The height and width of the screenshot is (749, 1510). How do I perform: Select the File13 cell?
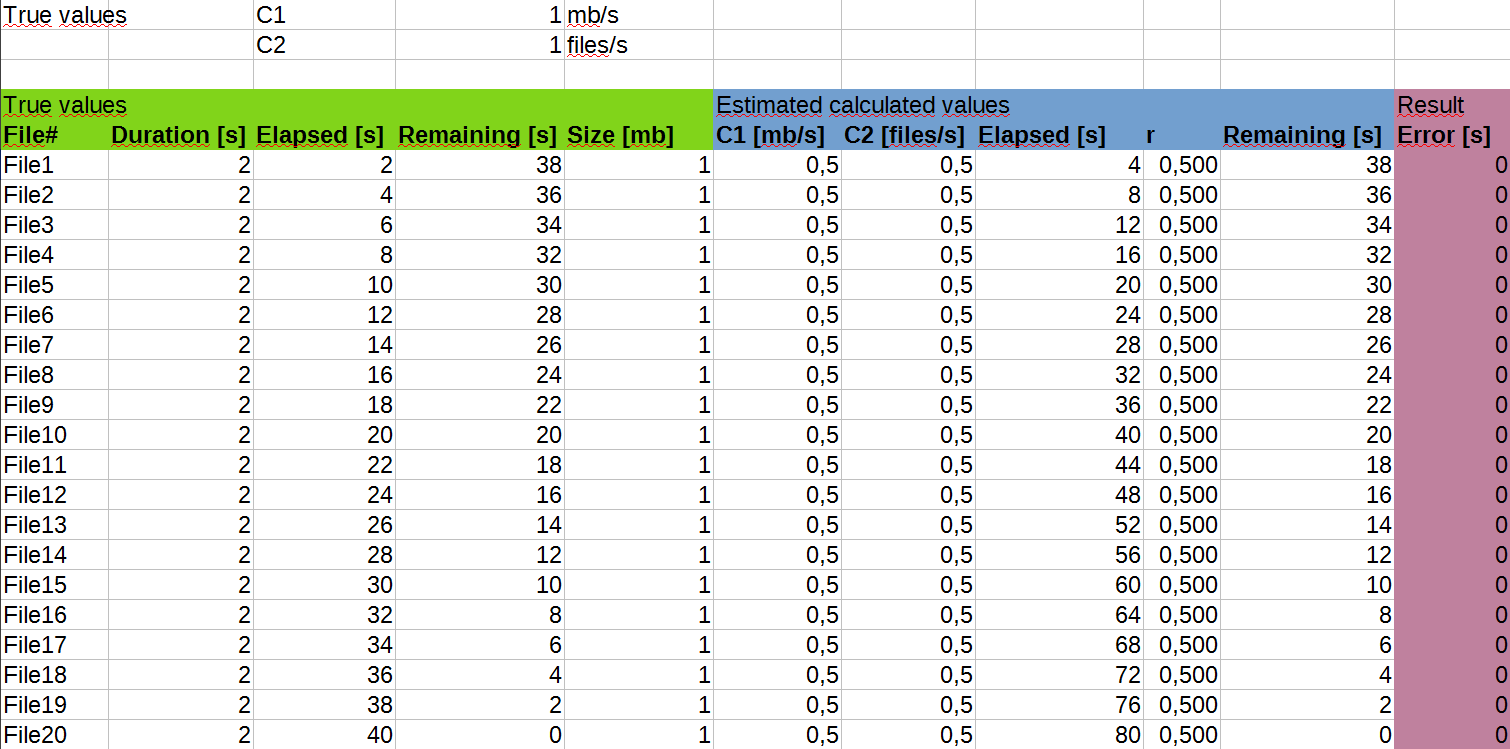pos(55,525)
